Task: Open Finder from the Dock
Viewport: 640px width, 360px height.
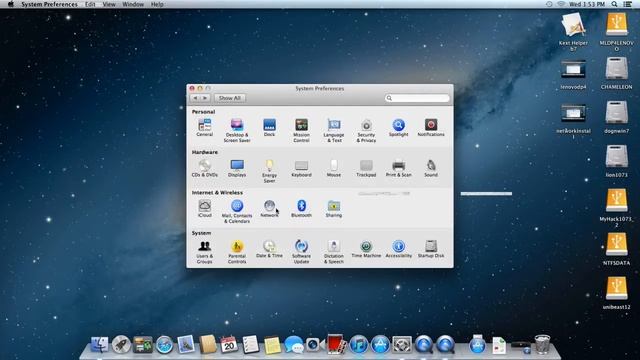Action: (100, 345)
